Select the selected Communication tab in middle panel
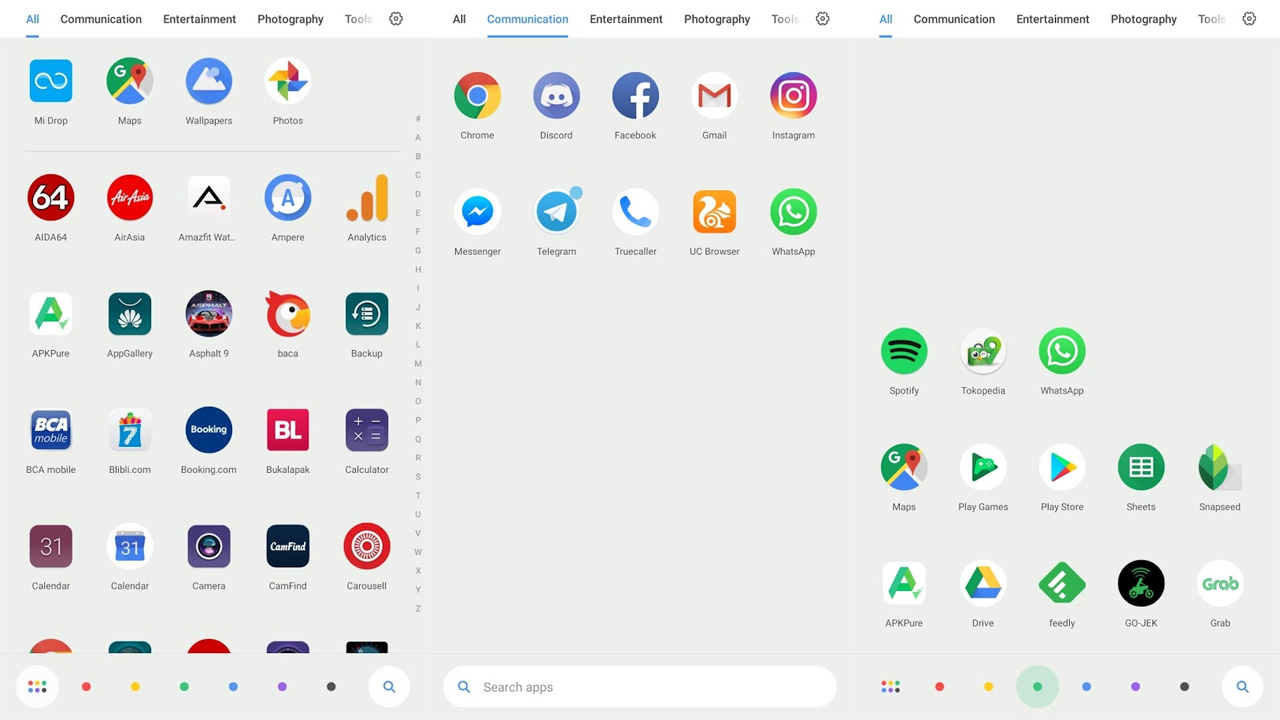1280x720 pixels. pos(527,19)
